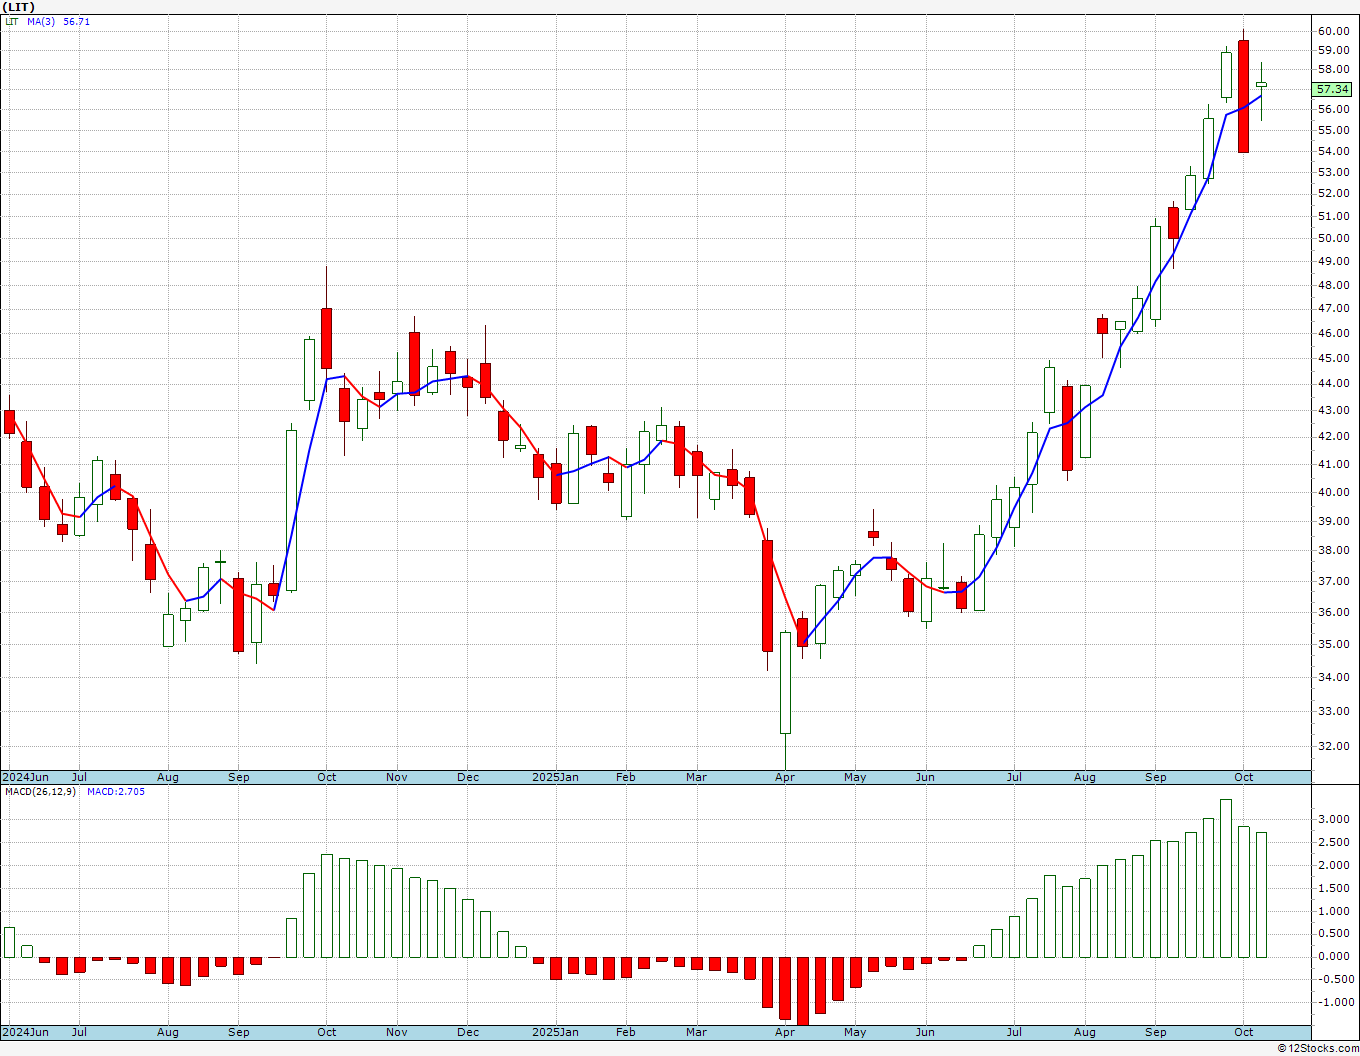The image size is (1360, 1056).
Task: Click the LIT ticker label at top
Action: point(18,7)
